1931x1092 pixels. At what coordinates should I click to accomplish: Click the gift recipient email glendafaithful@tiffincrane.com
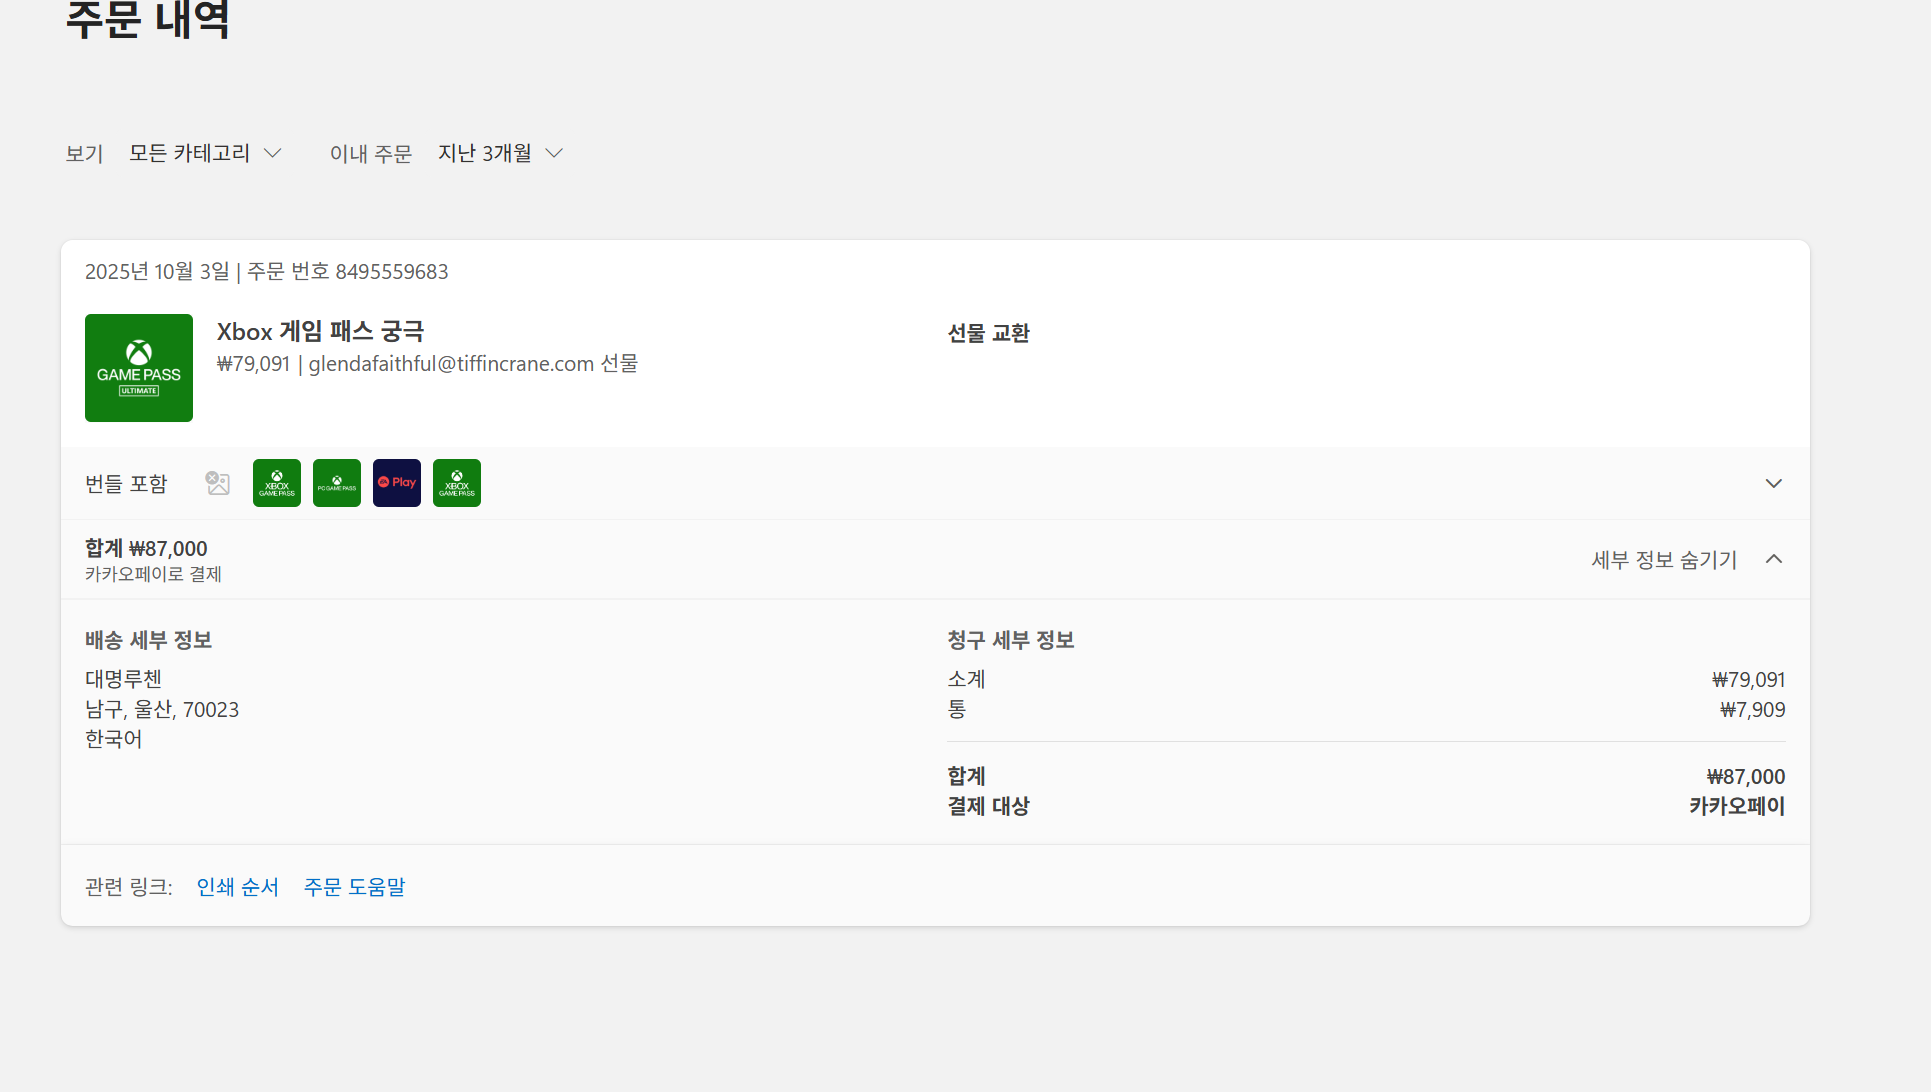point(451,364)
